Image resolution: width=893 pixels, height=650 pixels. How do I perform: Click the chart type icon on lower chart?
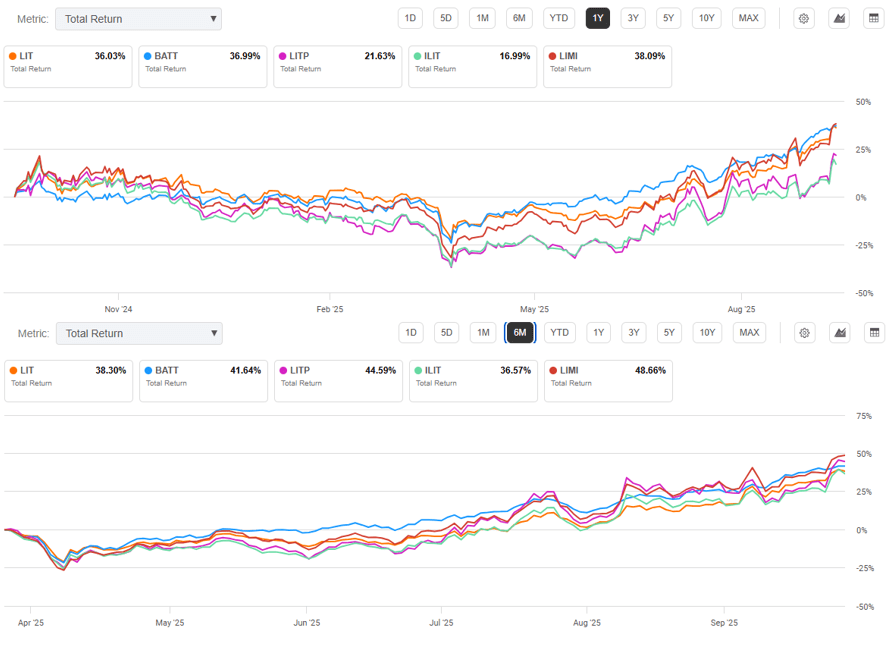839,333
